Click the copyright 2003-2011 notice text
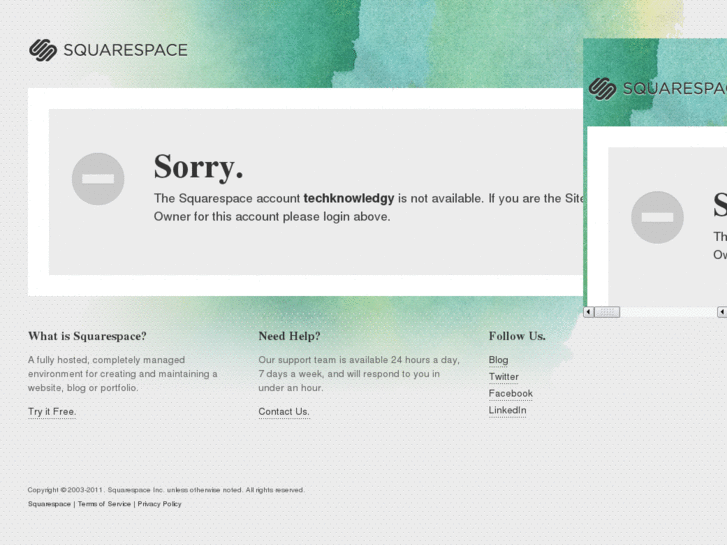Viewport: 727px width, 545px height. pyautogui.click(x=166, y=490)
